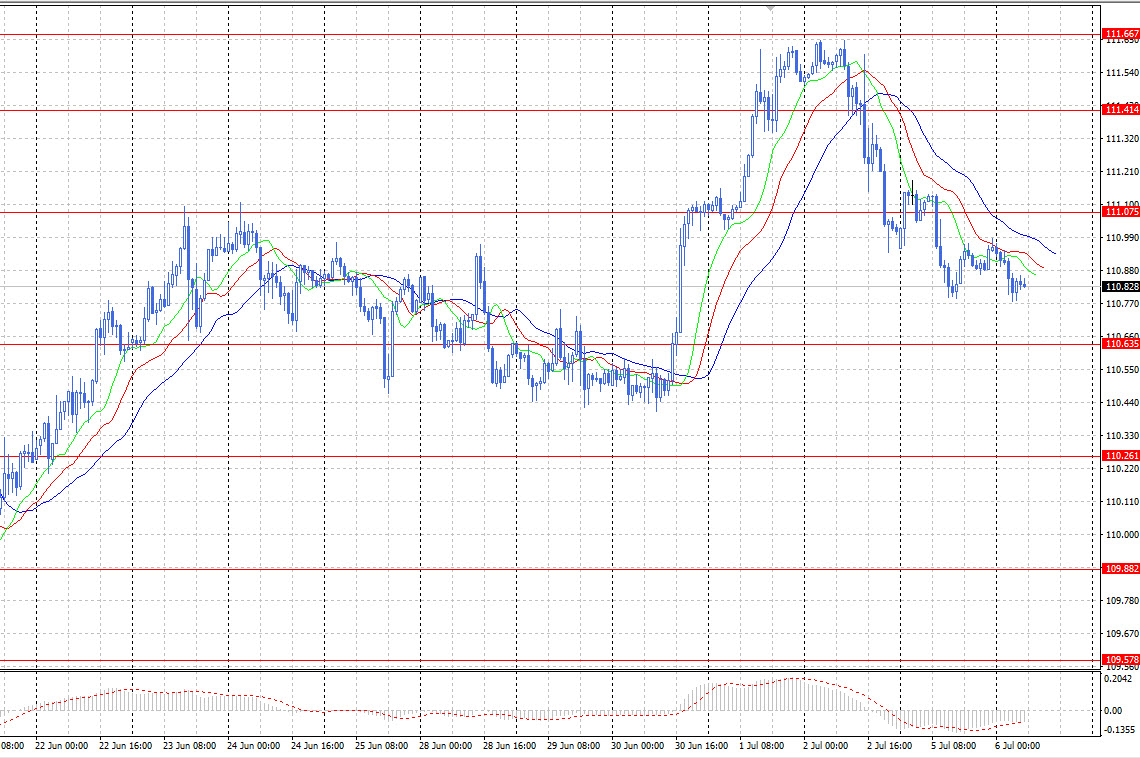1140x758 pixels.
Task: Click the -0.1355 indicator scale value
Action: coord(1119,730)
